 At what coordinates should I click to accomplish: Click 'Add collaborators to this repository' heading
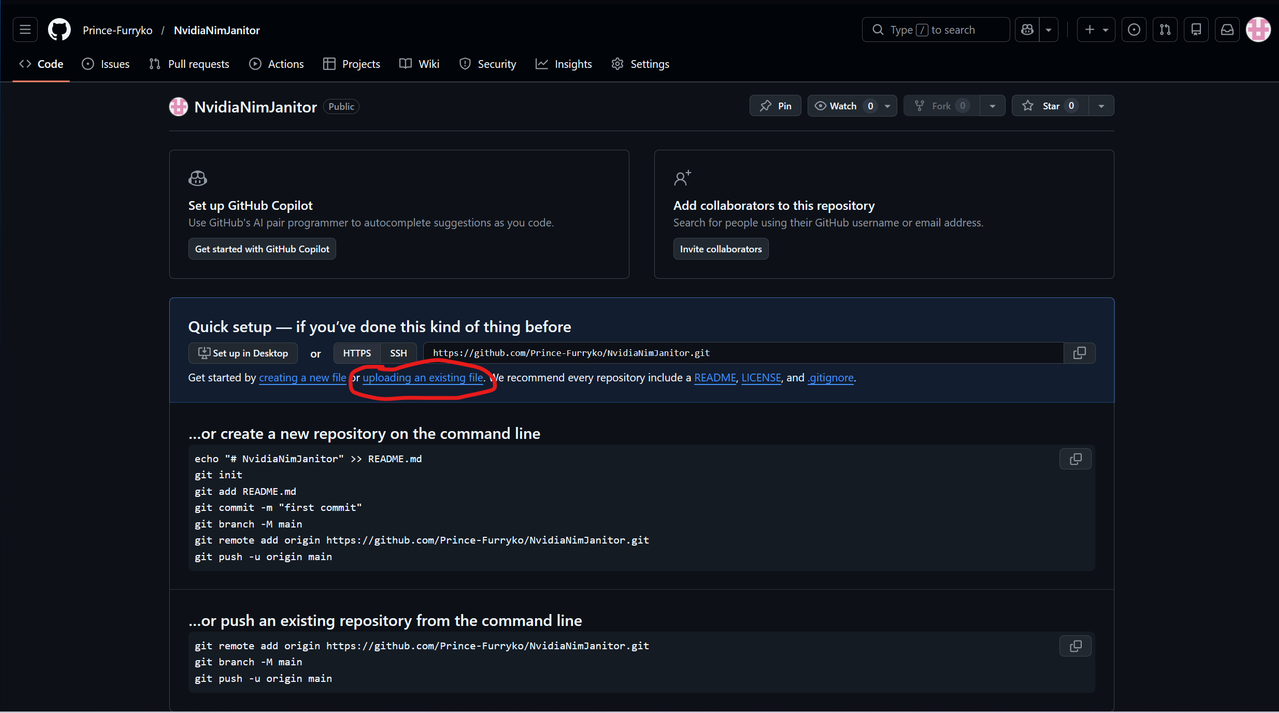click(774, 205)
